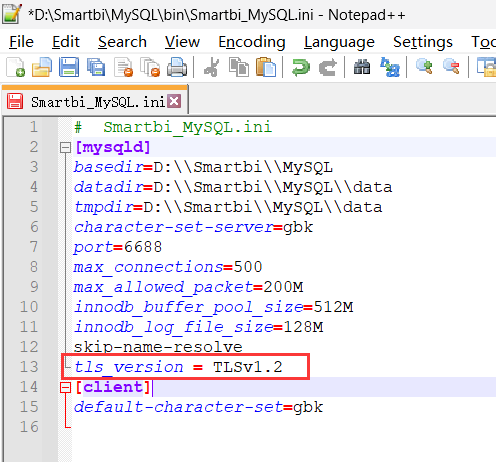Click the unsaved red disk tab icon
This screenshot has width=496, height=462.
(15, 101)
